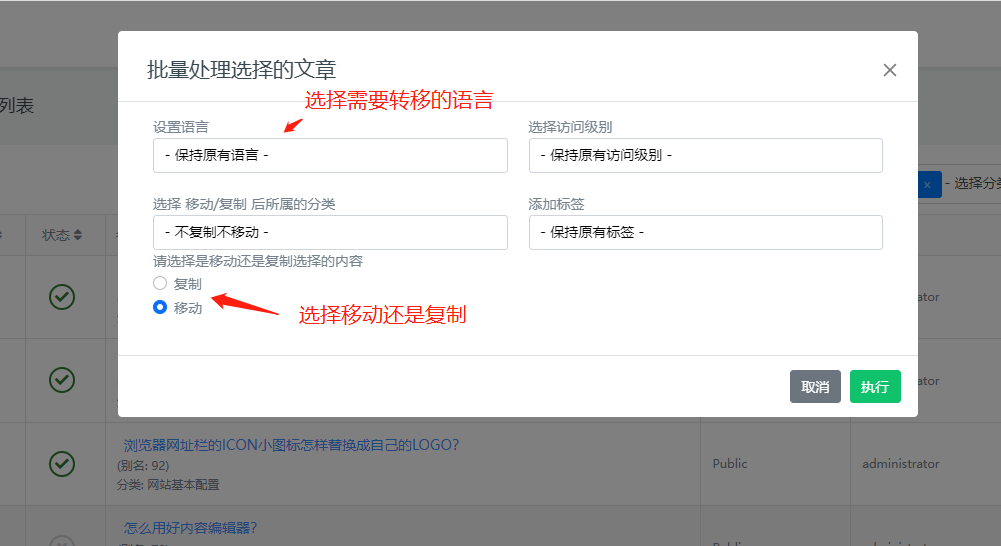Open the 设置语言 dropdown
Viewport: 1001px width, 546px height.
330,155
